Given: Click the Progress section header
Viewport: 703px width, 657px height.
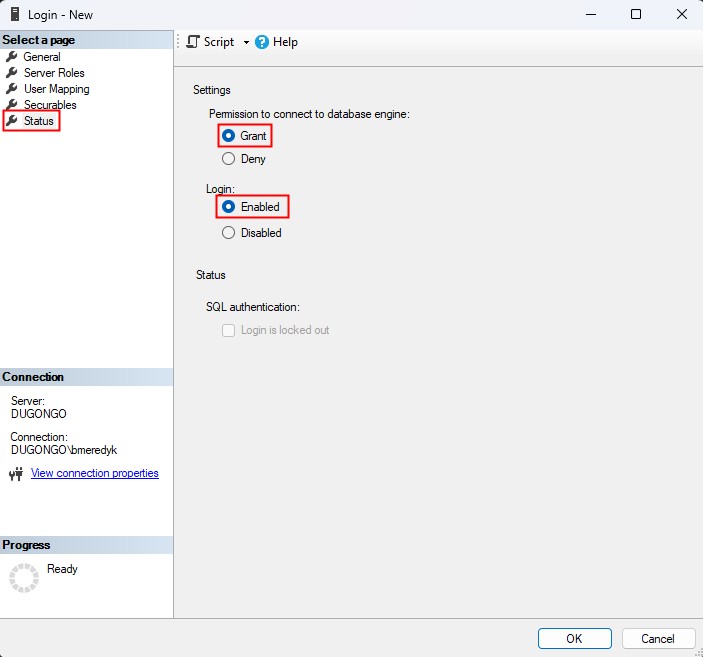Looking at the screenshot, I should 87,545.
